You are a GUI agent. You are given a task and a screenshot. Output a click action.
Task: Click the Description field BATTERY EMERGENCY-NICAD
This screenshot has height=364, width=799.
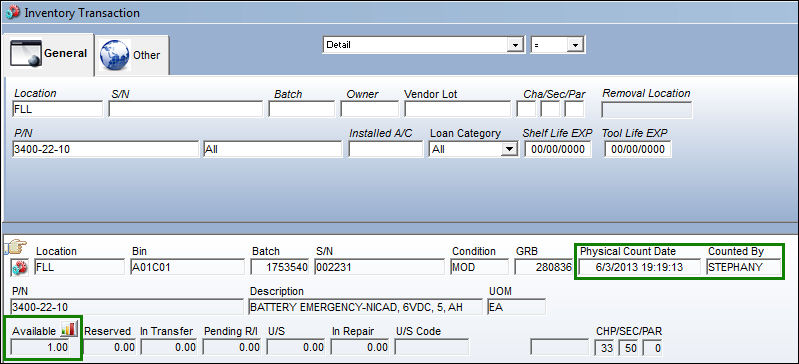click(x=365, y=307)
